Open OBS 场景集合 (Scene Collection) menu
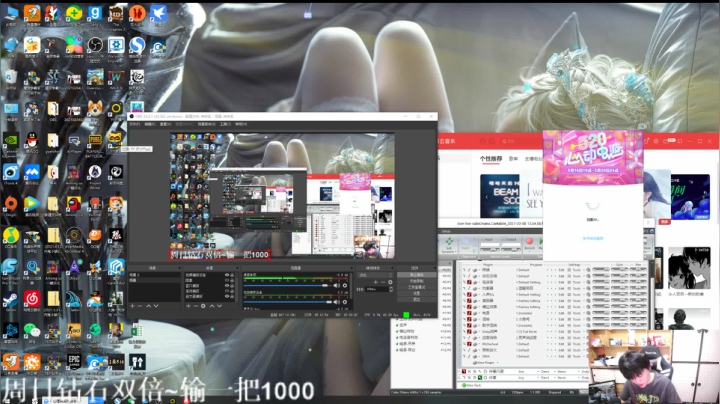The image size is (720, 404). tap(206, 124)
